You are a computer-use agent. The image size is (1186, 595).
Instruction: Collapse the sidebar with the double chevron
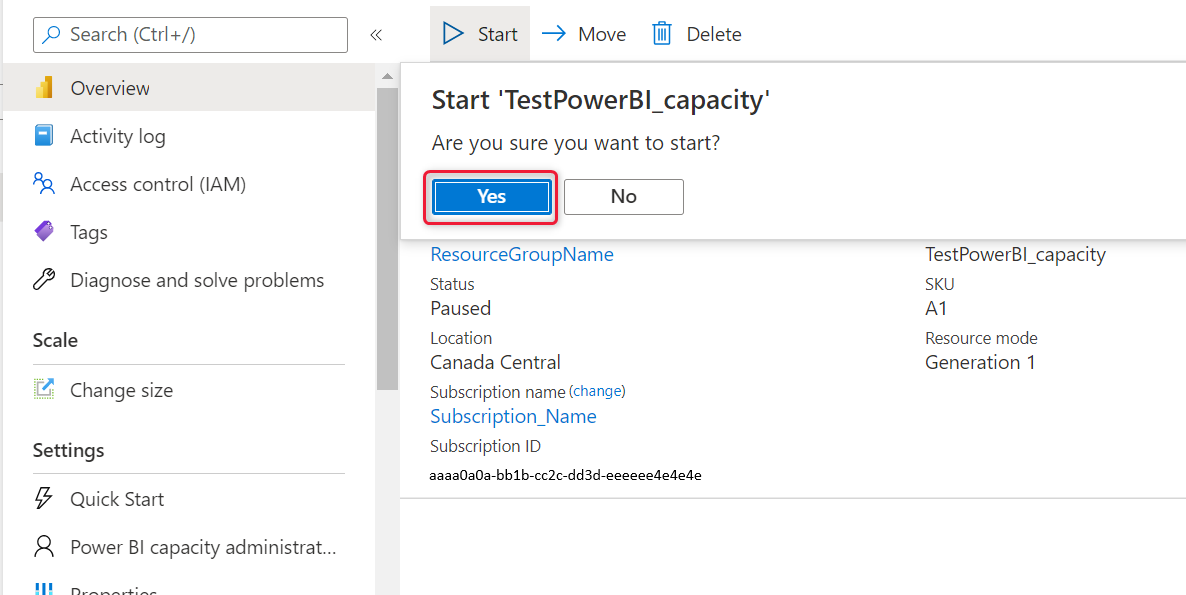(x=376, y=33)
